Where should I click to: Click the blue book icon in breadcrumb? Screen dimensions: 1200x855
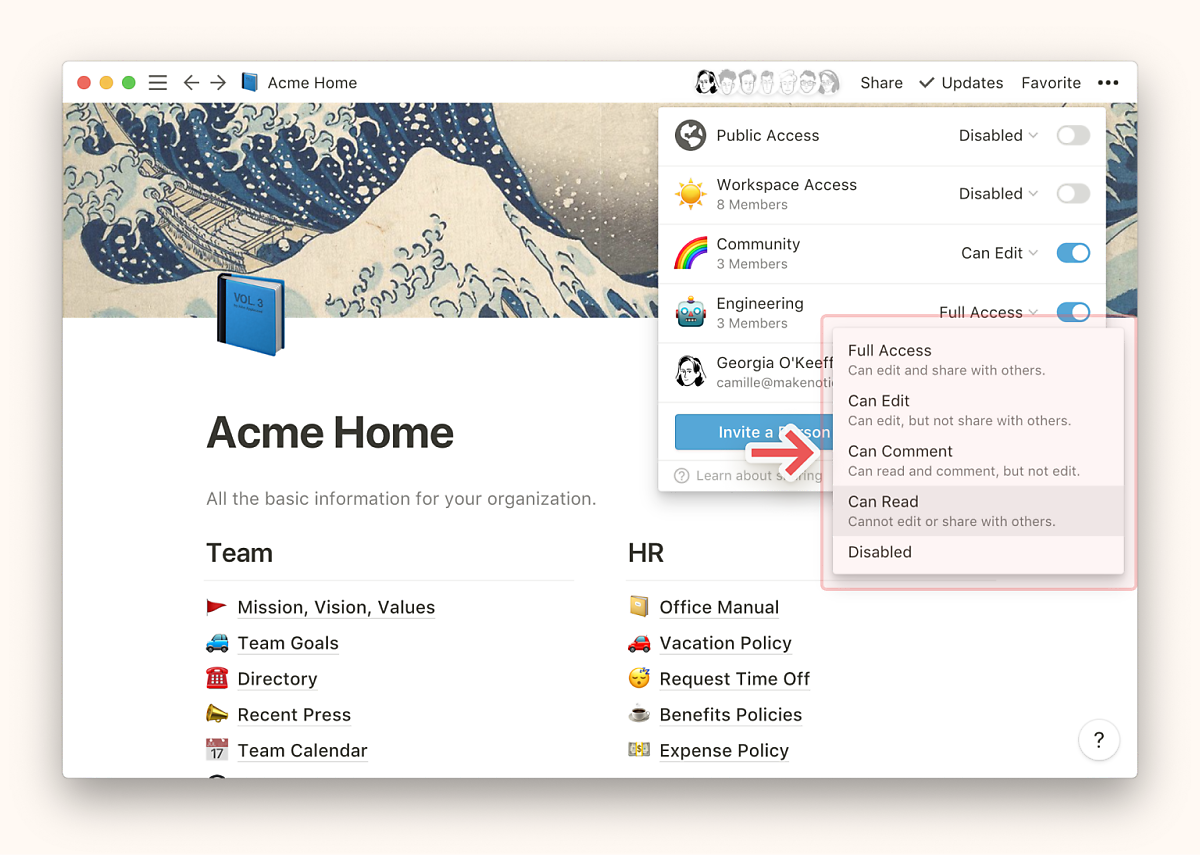pyautogui.click(x=250, y=83)
